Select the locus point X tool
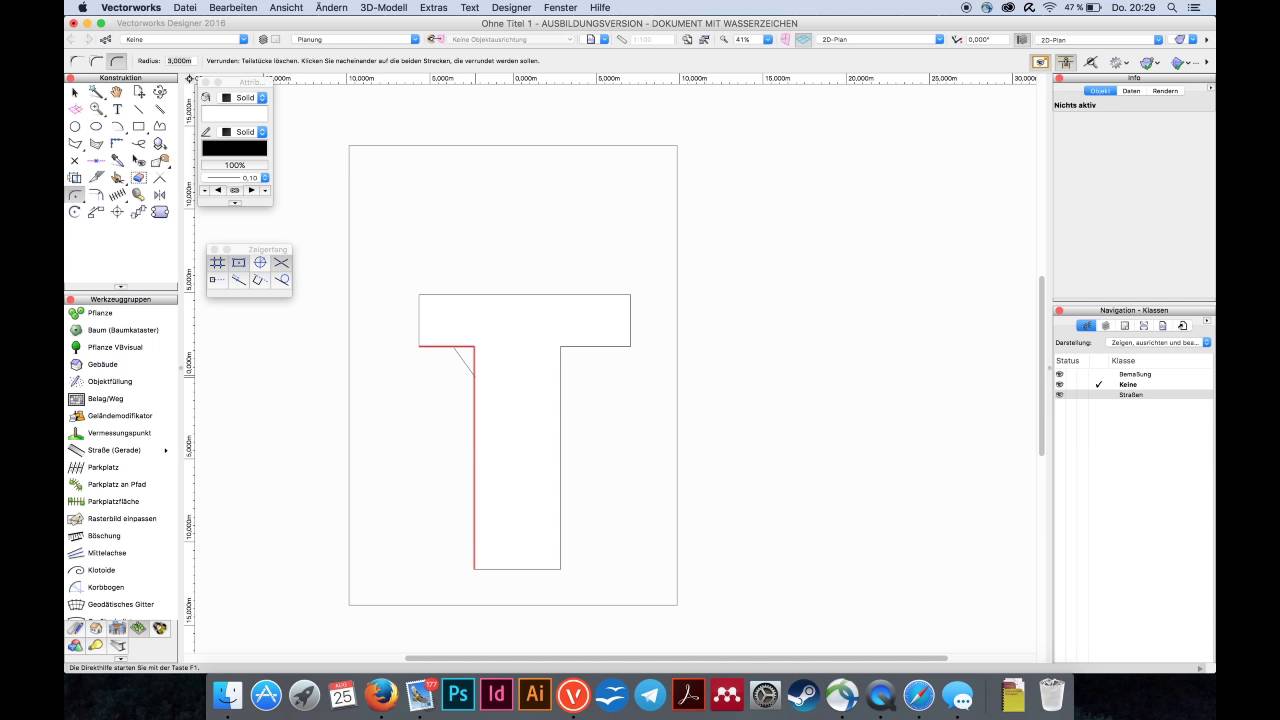The height and width of the screenshot is (720, 1280). click(75, 161)
